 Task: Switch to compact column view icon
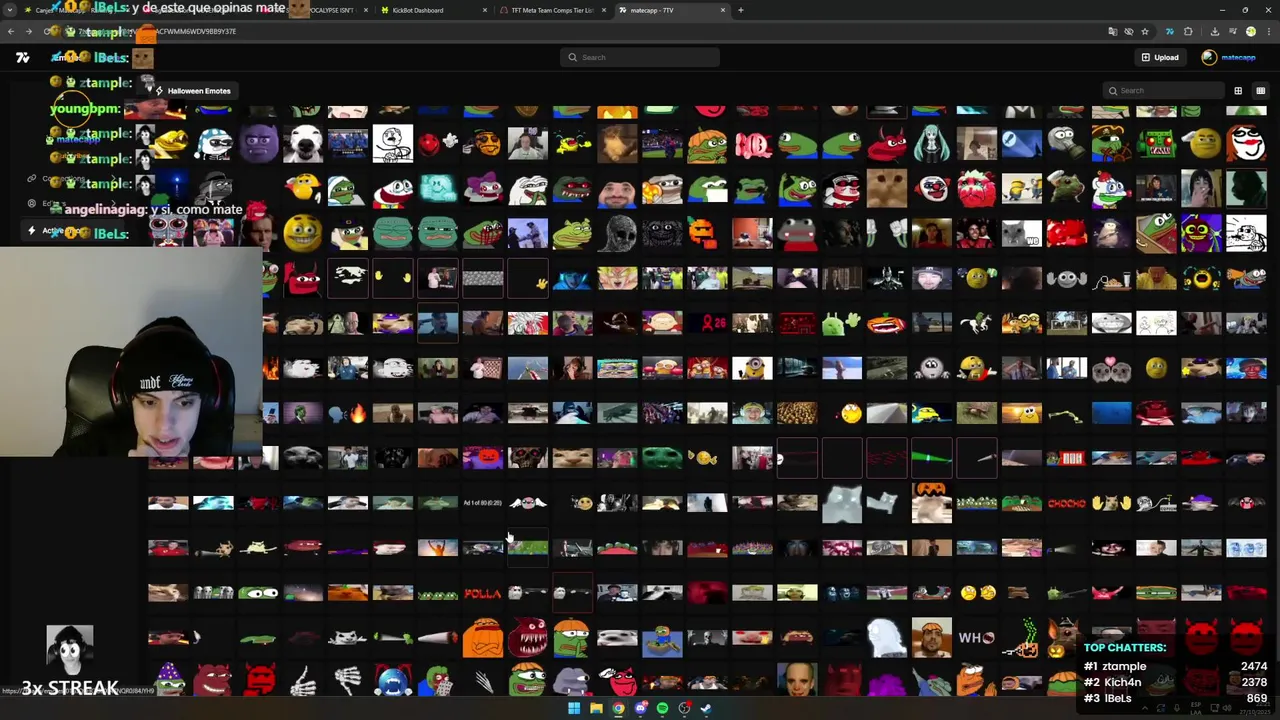(x=1260, y=91)
